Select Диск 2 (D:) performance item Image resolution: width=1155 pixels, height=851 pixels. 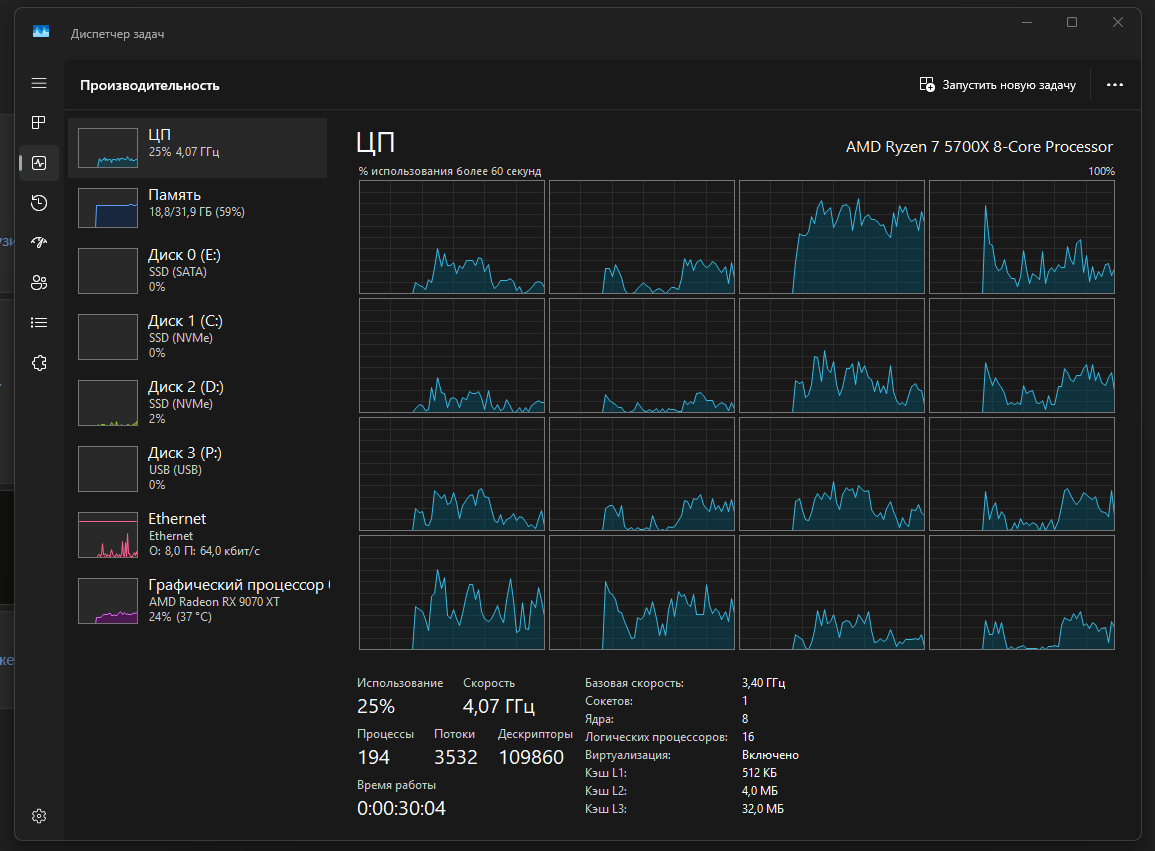point(197,402)
